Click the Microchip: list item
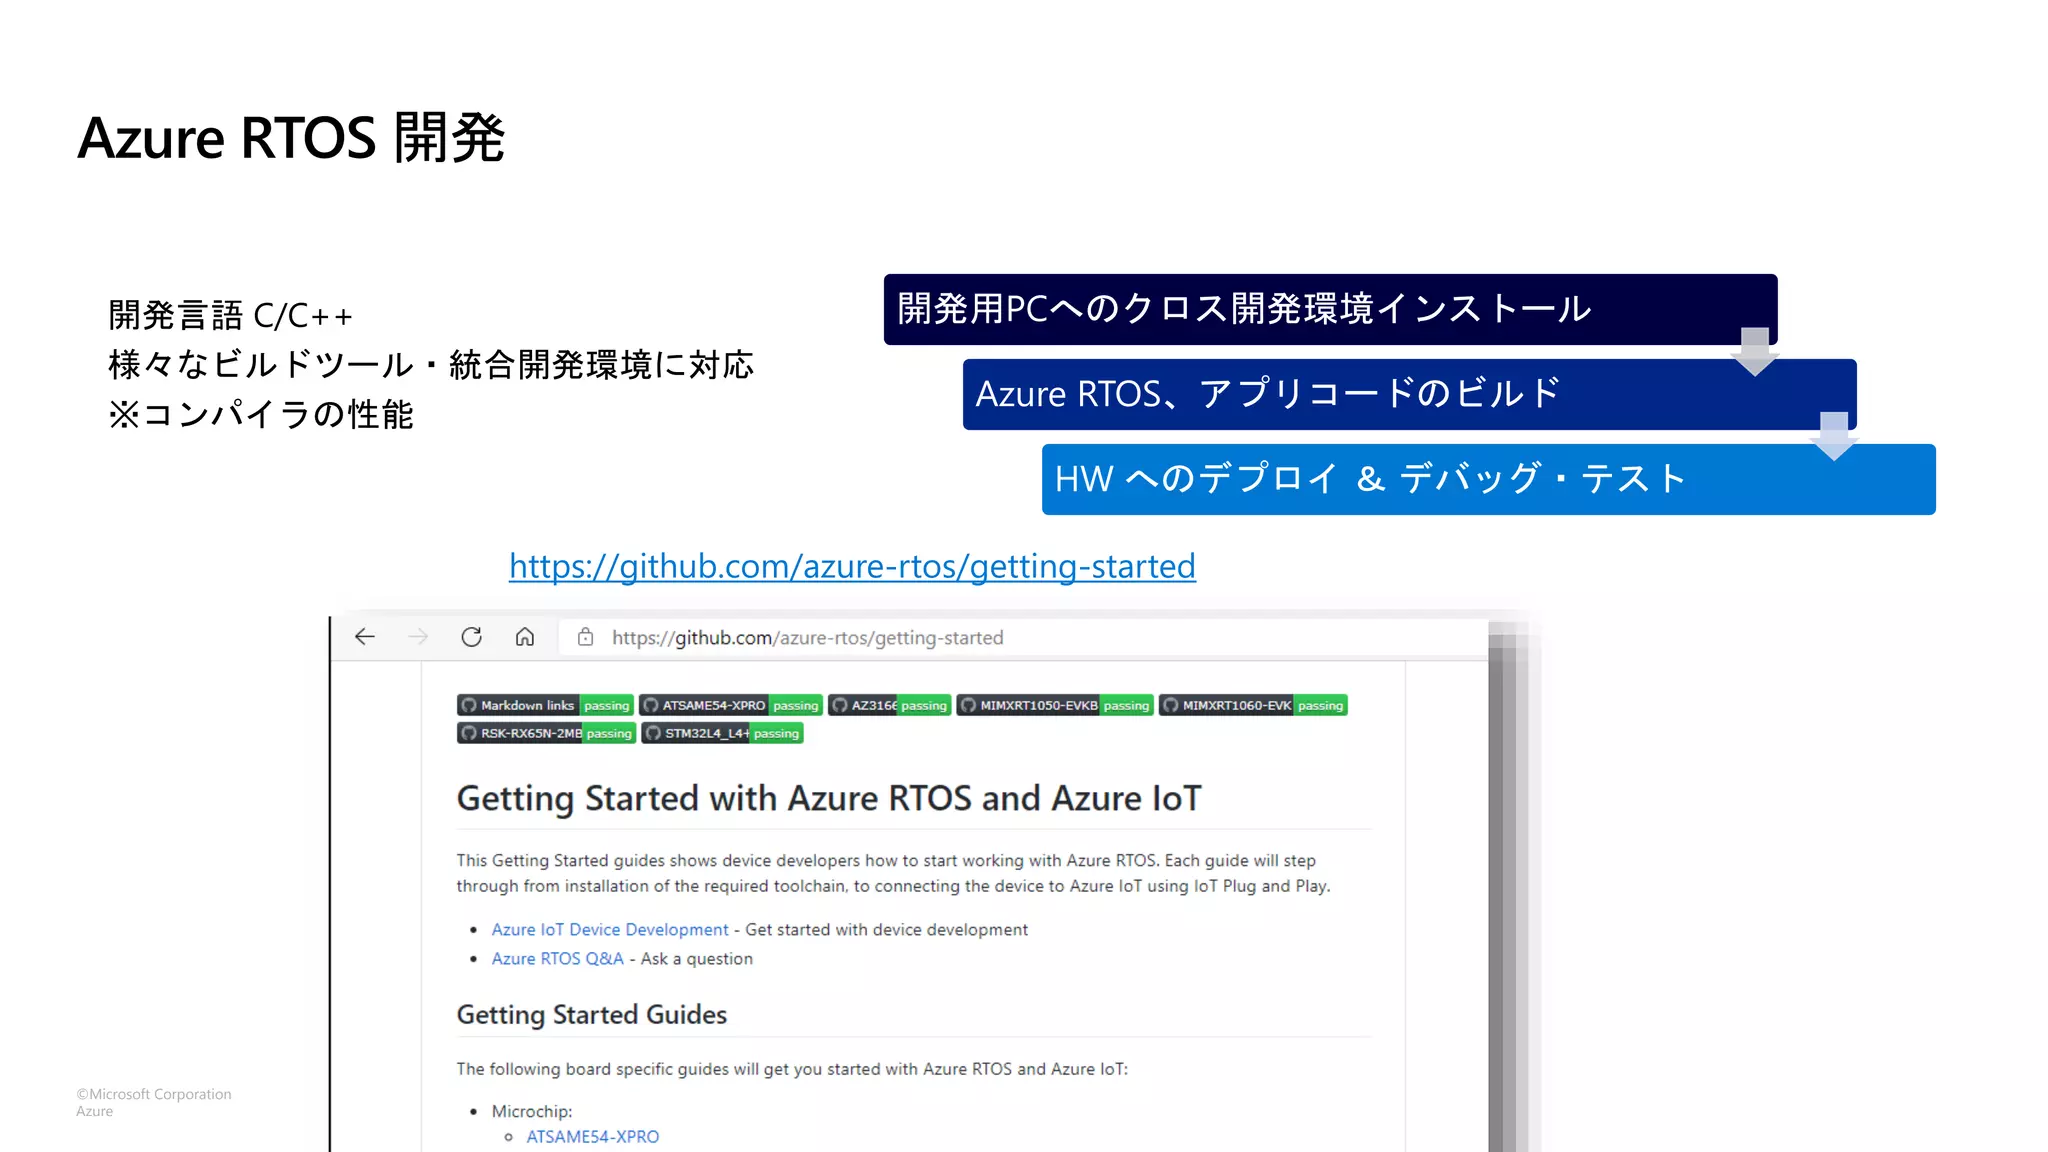The image size is (2048, 1152). click(x=531, y=1111)
